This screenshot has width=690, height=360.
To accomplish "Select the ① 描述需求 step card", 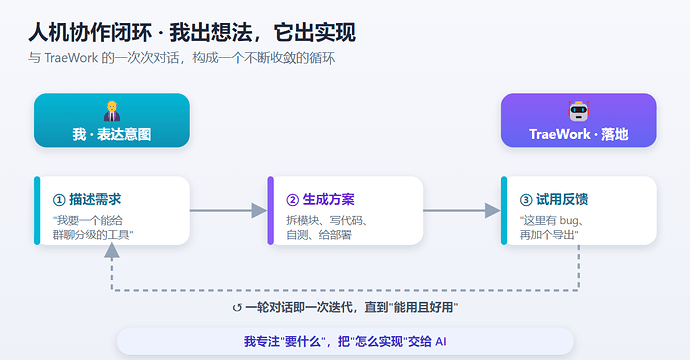I will tap(112, 210).
